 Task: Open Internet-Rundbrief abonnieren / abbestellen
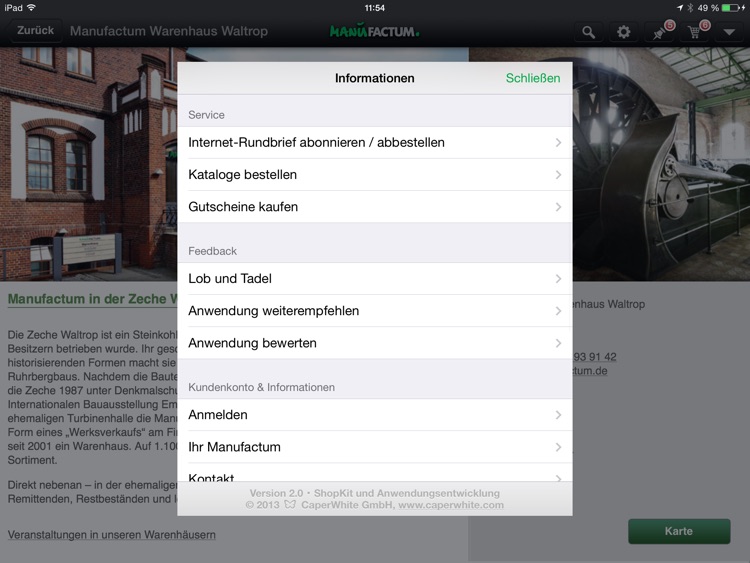[x=375, y=143]
